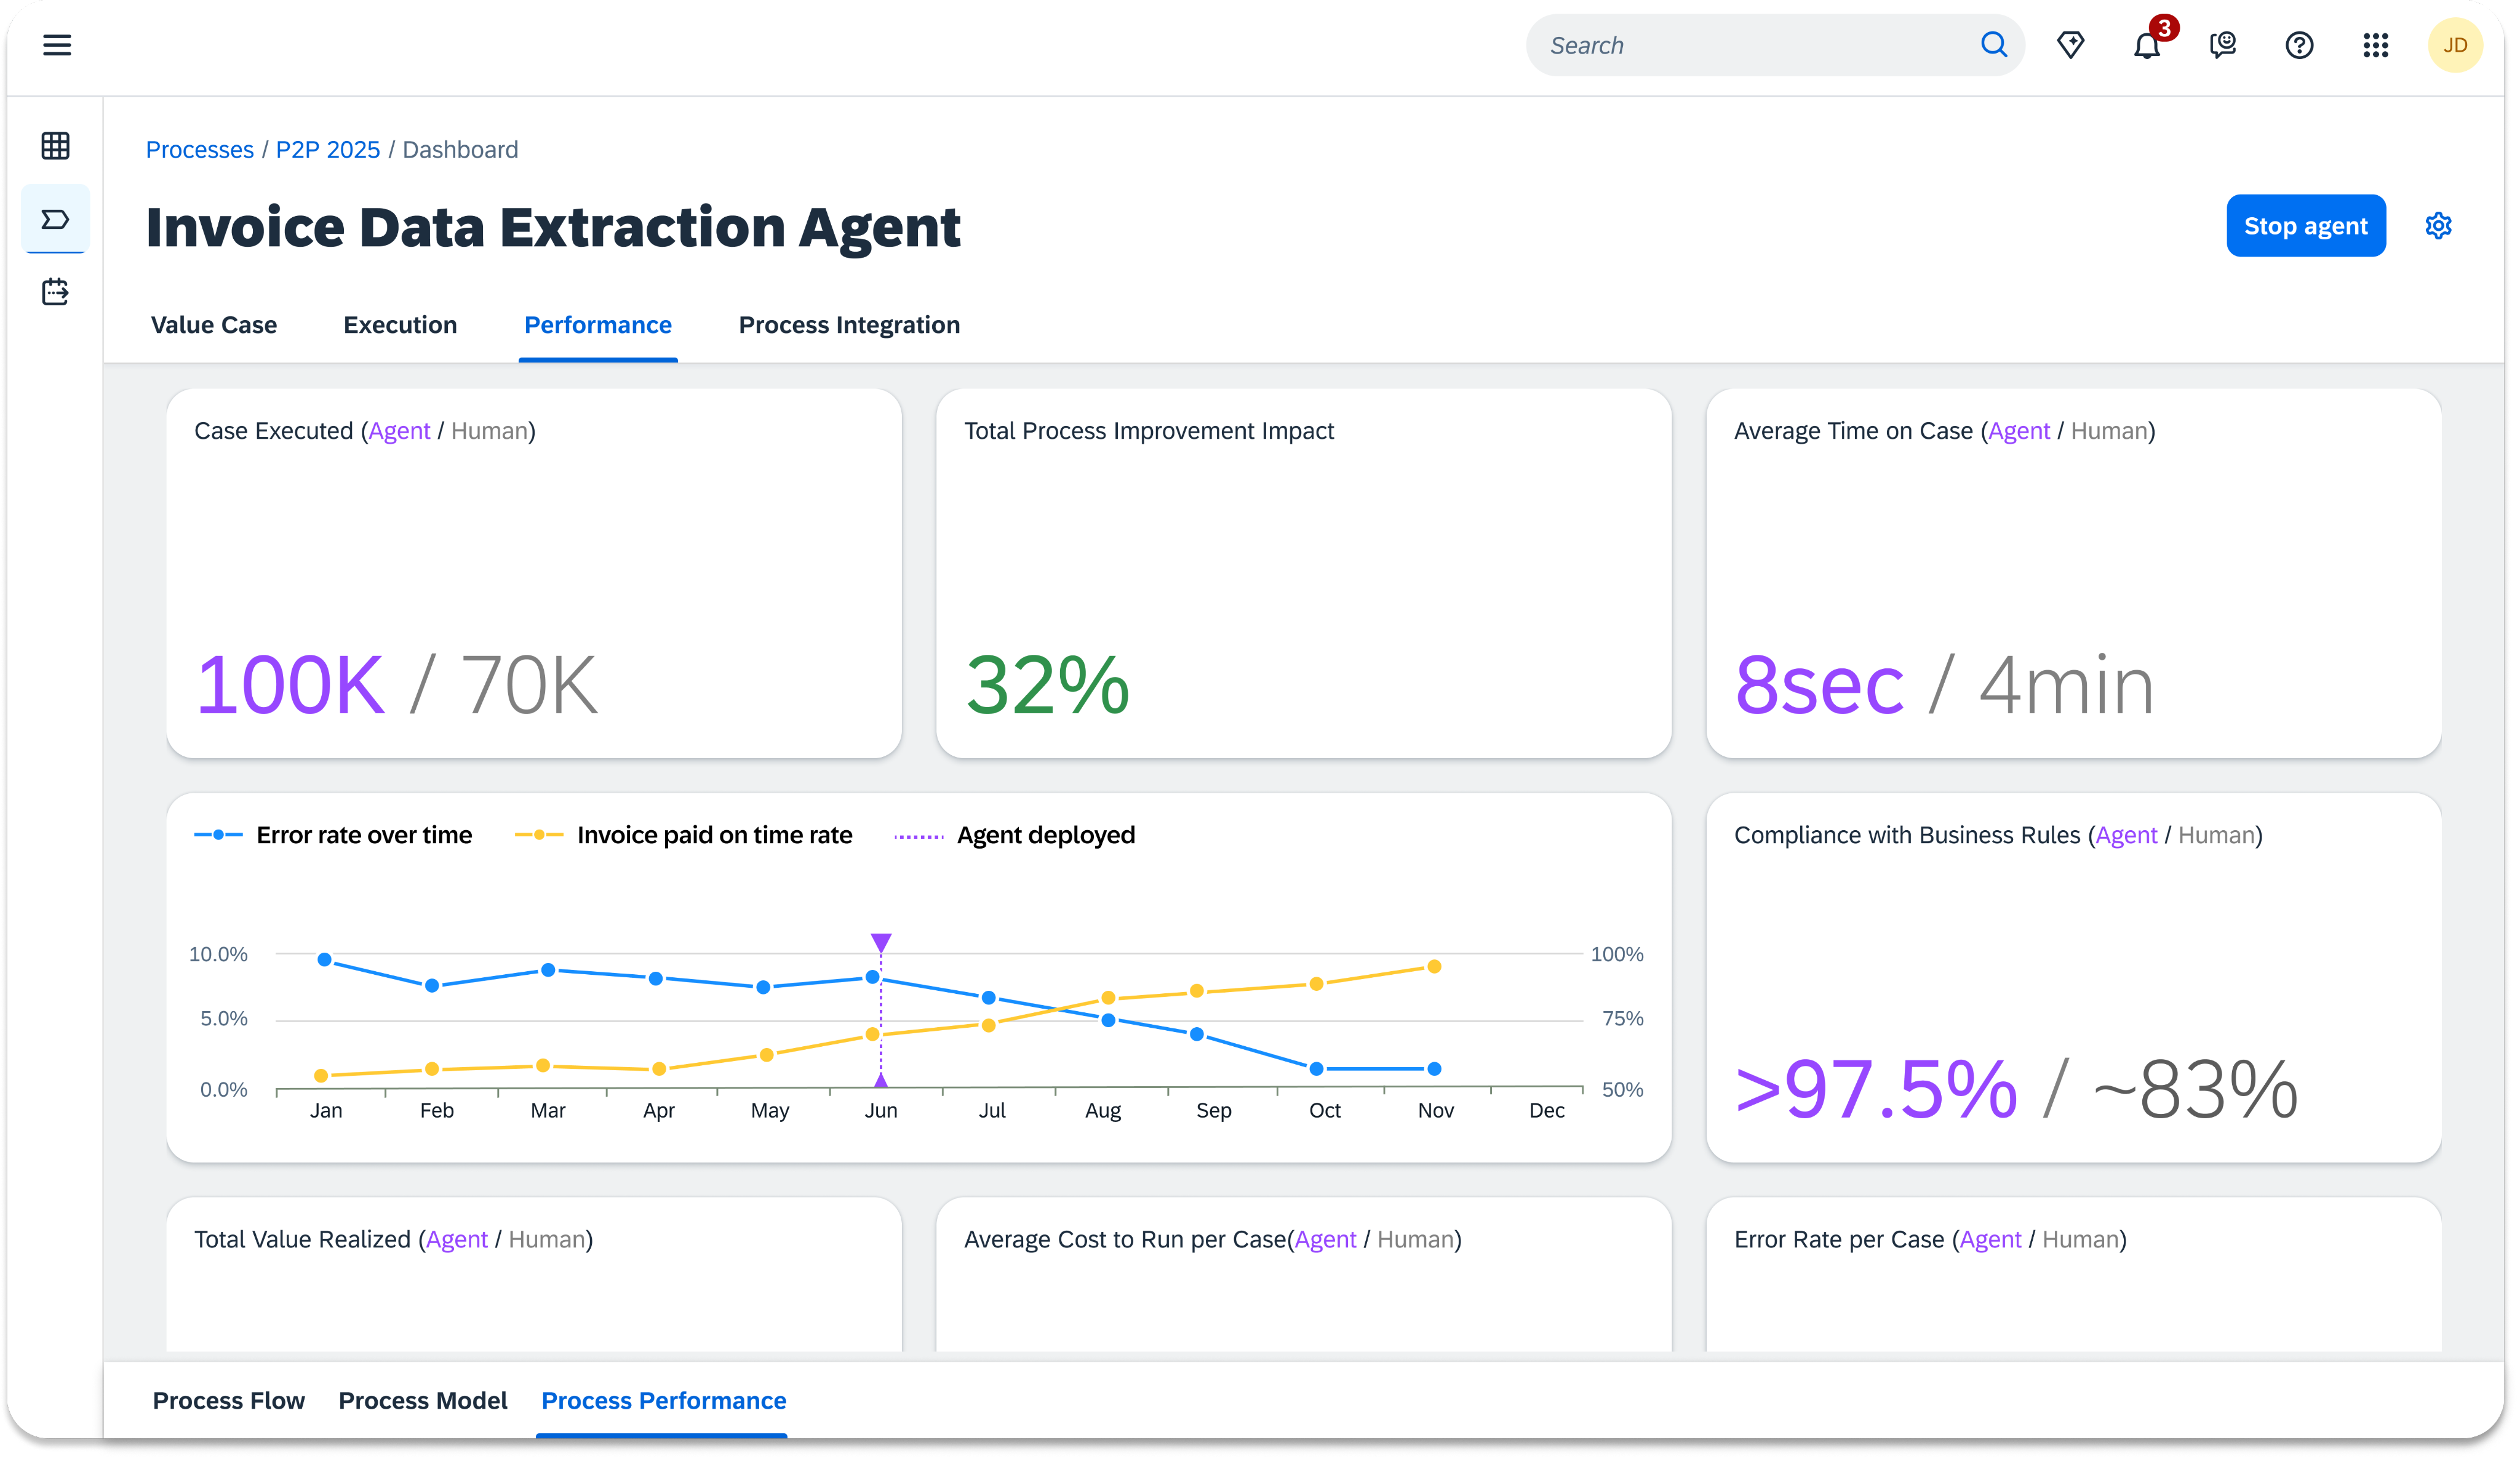Click into the Search input field
Screen dimensions: 2520x1461
pyautogui.click(x=1750, y=45)
